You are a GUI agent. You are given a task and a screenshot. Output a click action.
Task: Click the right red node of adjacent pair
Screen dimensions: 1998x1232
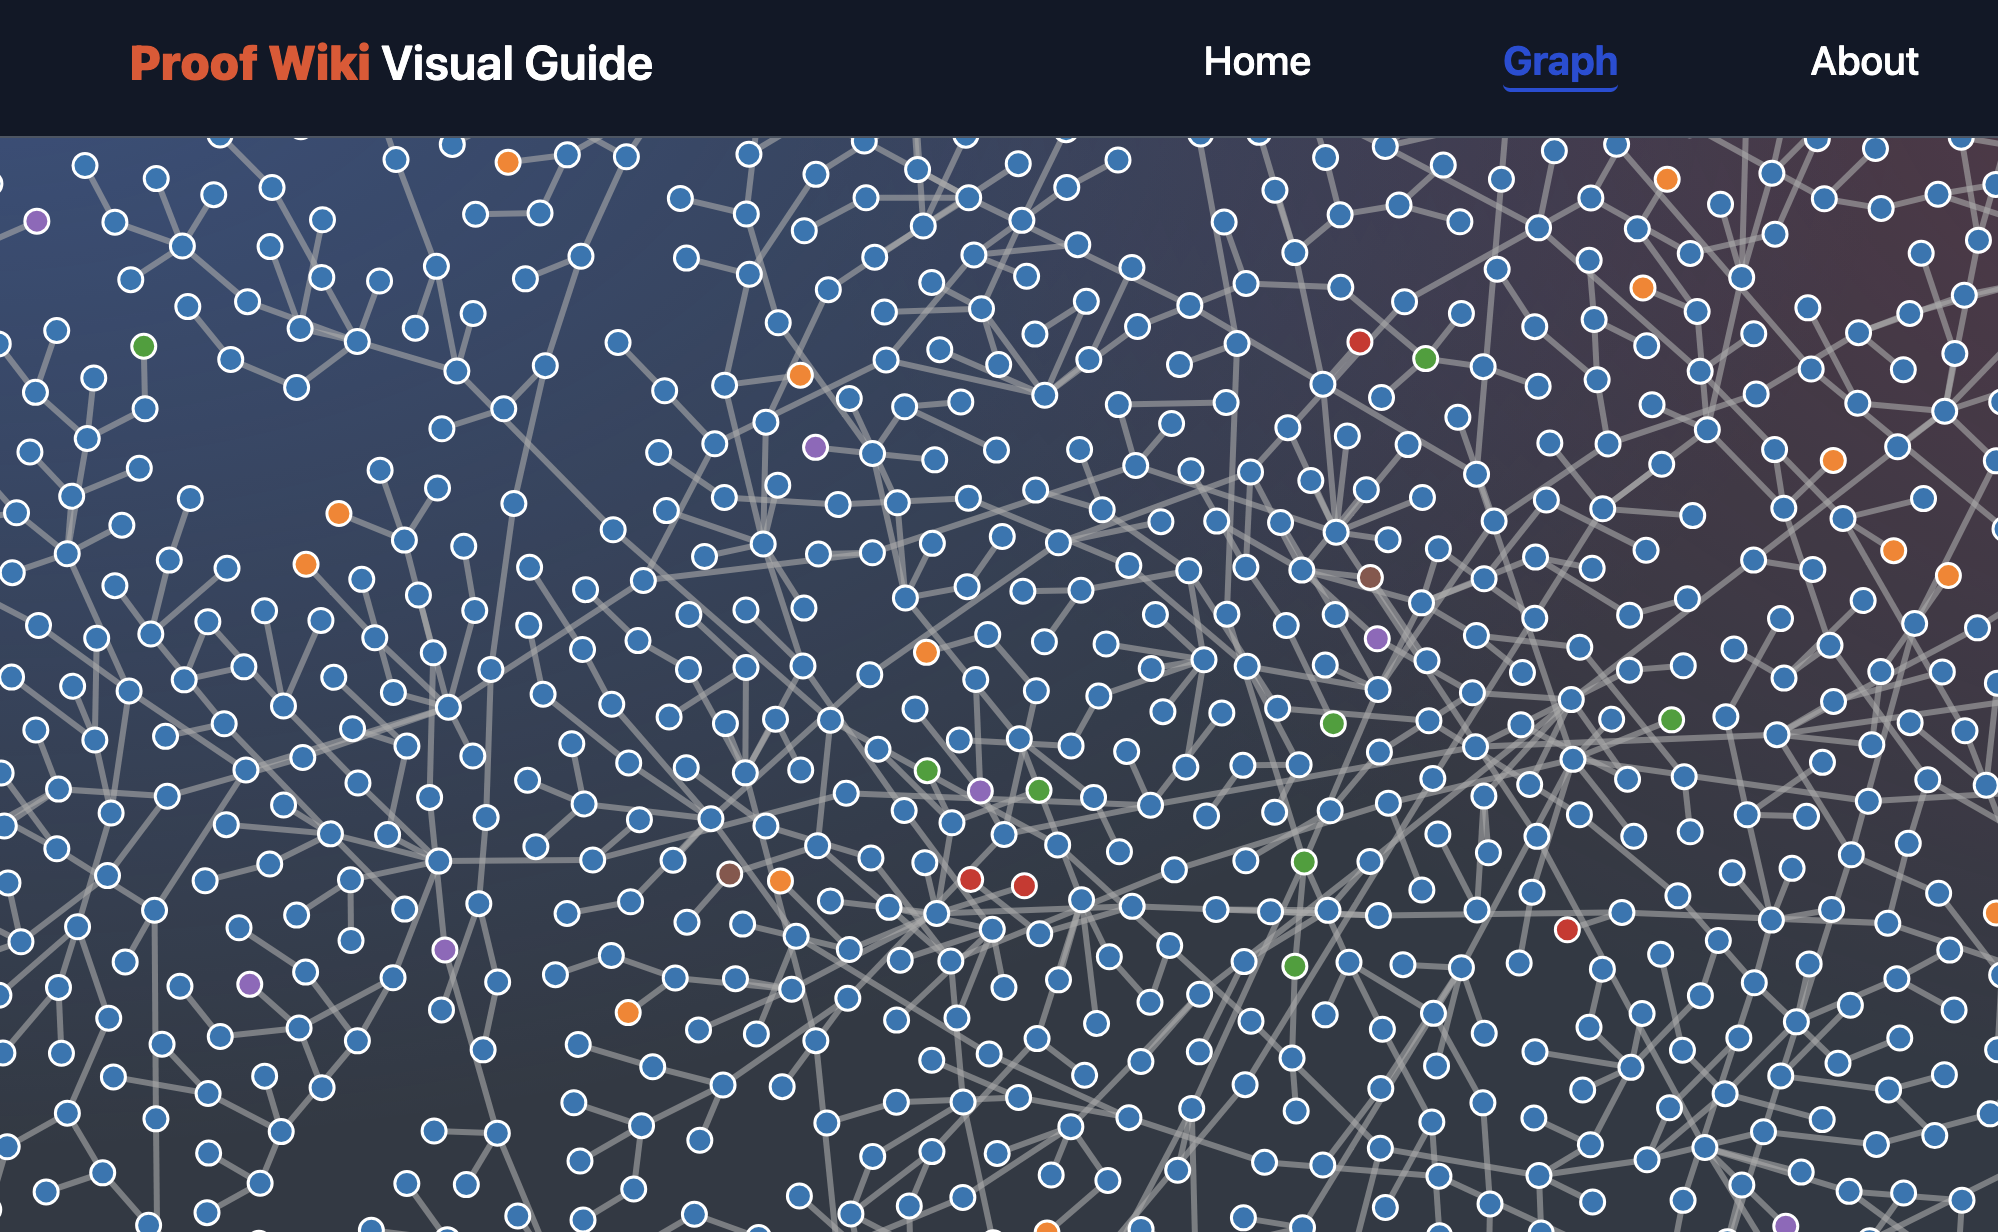[x=1024, y=885]
